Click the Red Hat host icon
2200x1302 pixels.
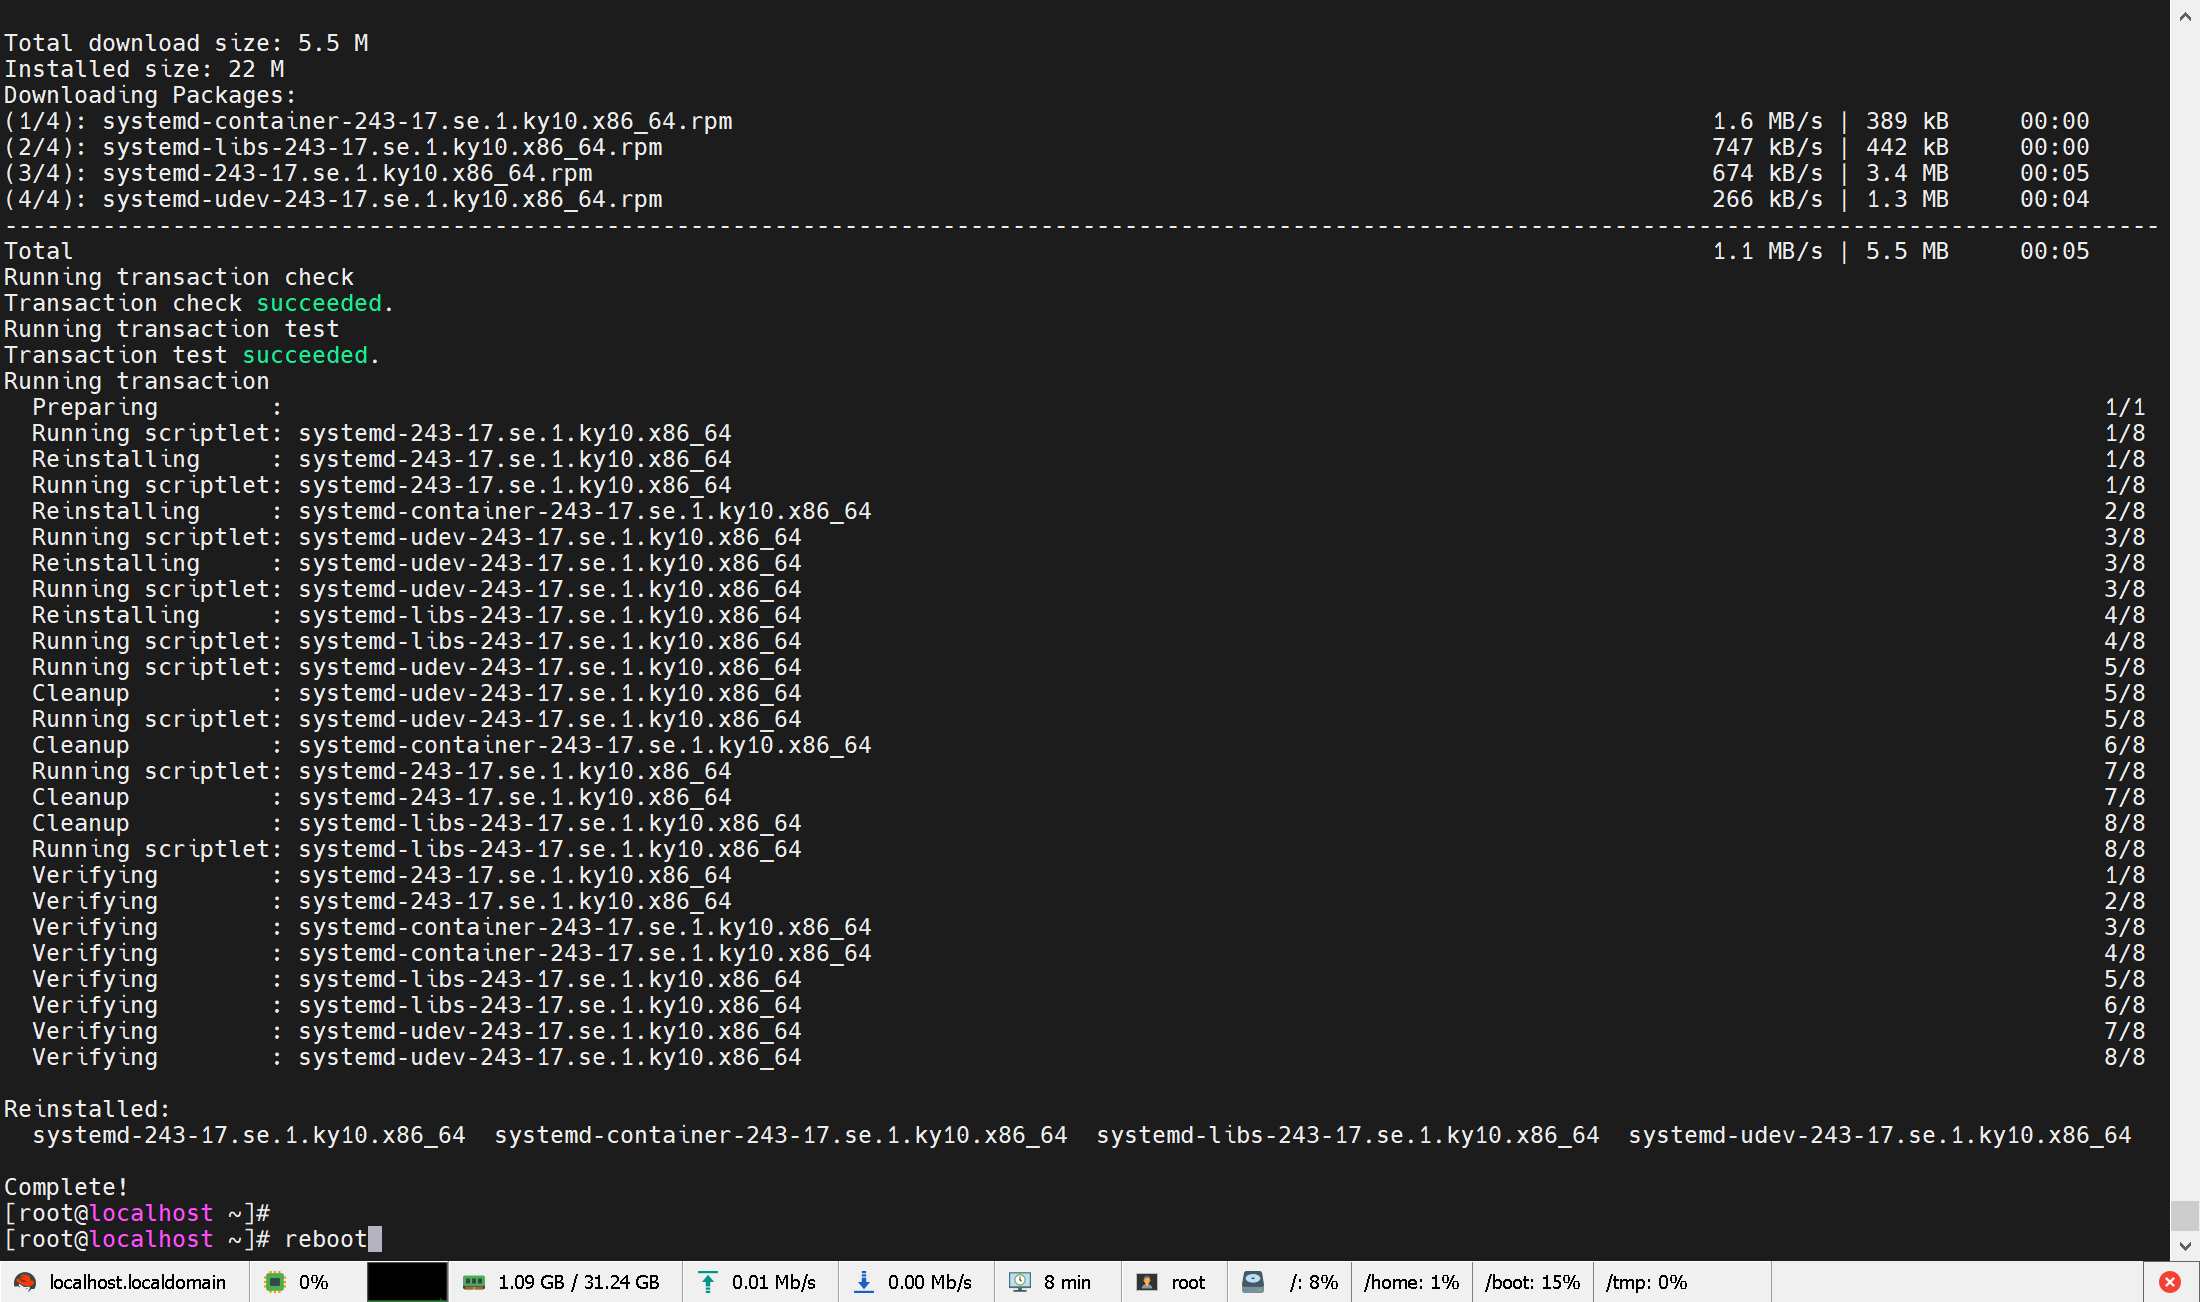tap(25, 1282)
